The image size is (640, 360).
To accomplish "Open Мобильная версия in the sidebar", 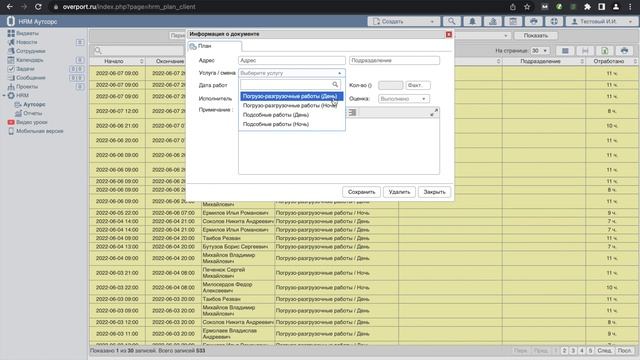I will [x=40, y=131].
